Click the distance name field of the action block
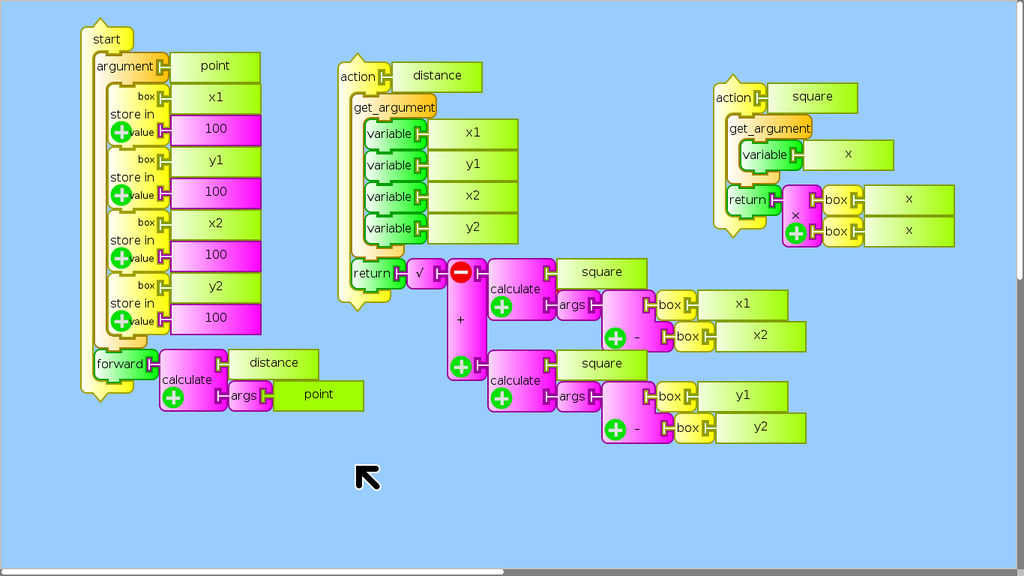Screen dimensions: 1024x576 [x=437, y=76]
